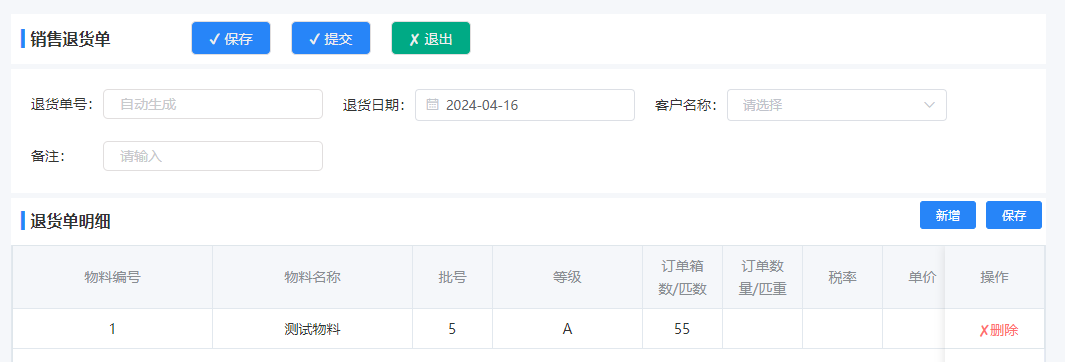
Task: Click the 单价 column header
Action: click(x=914, y=277)
